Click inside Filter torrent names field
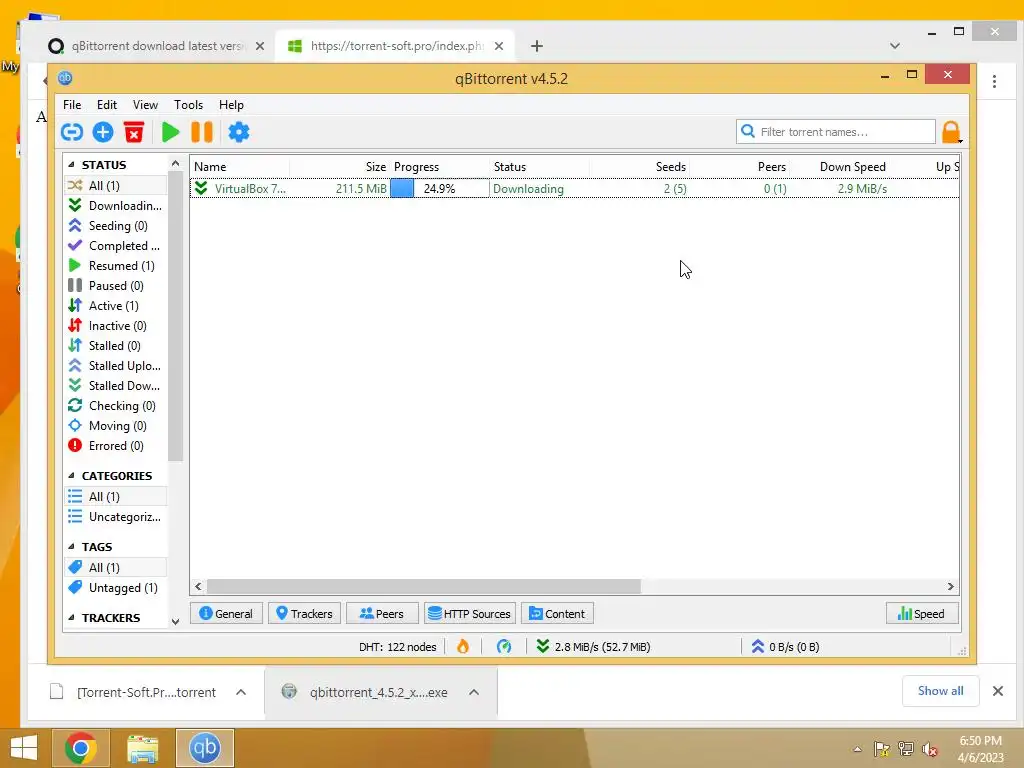Viewport: 1024px width, 768px height. (836, 132)
